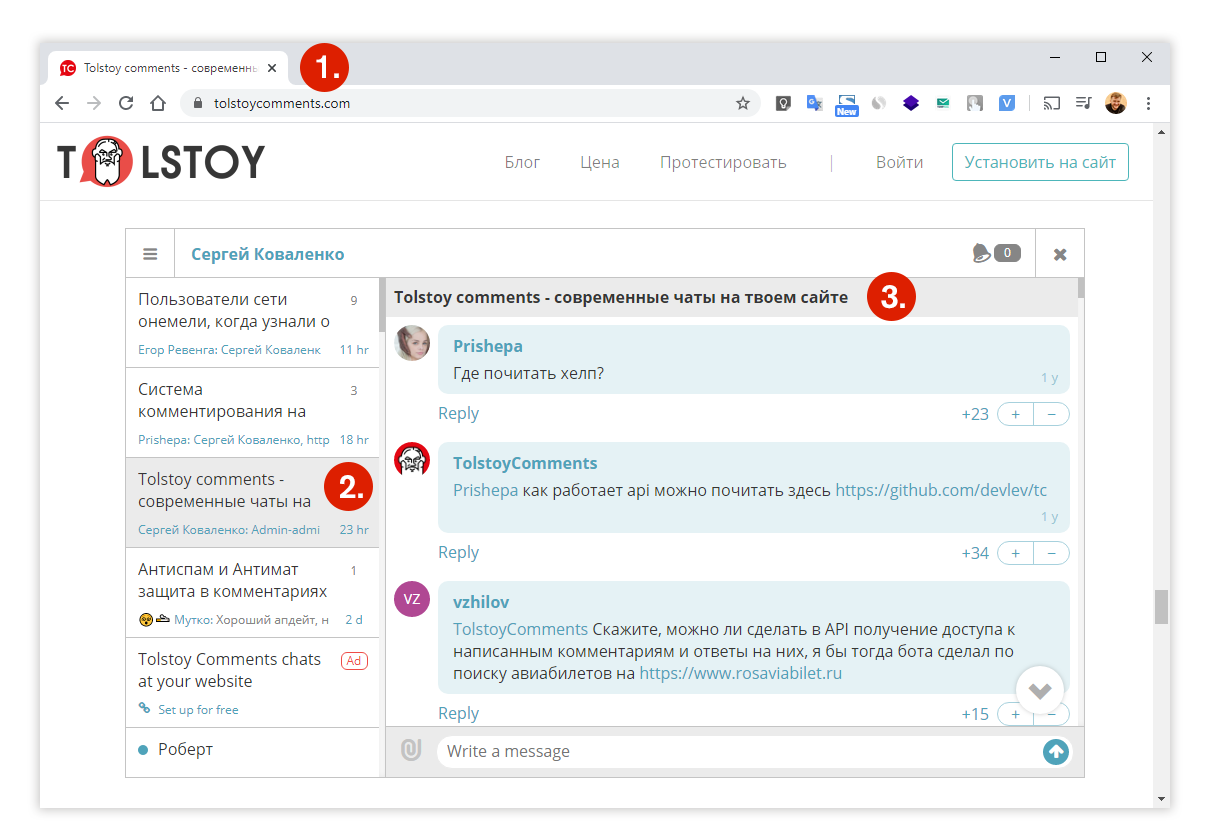The width and height of the screenshot is (1211, 840).
Task: Click the Tolstoy logo
Action: pos(161,161)
